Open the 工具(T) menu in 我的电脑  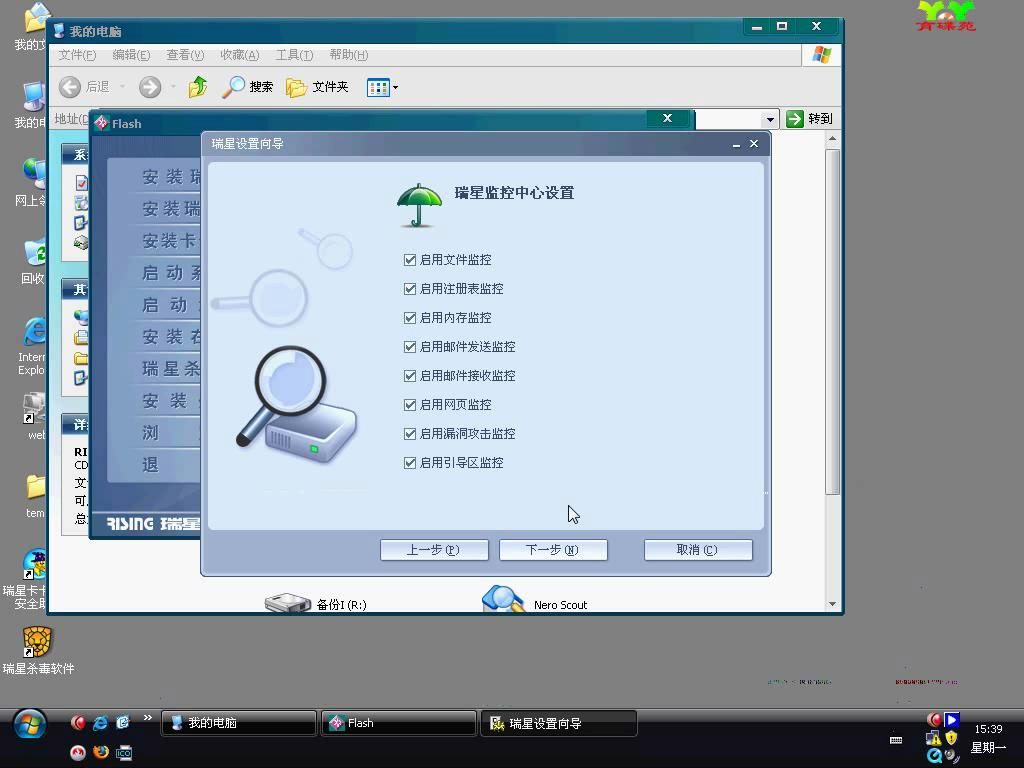tap(294, 55)
